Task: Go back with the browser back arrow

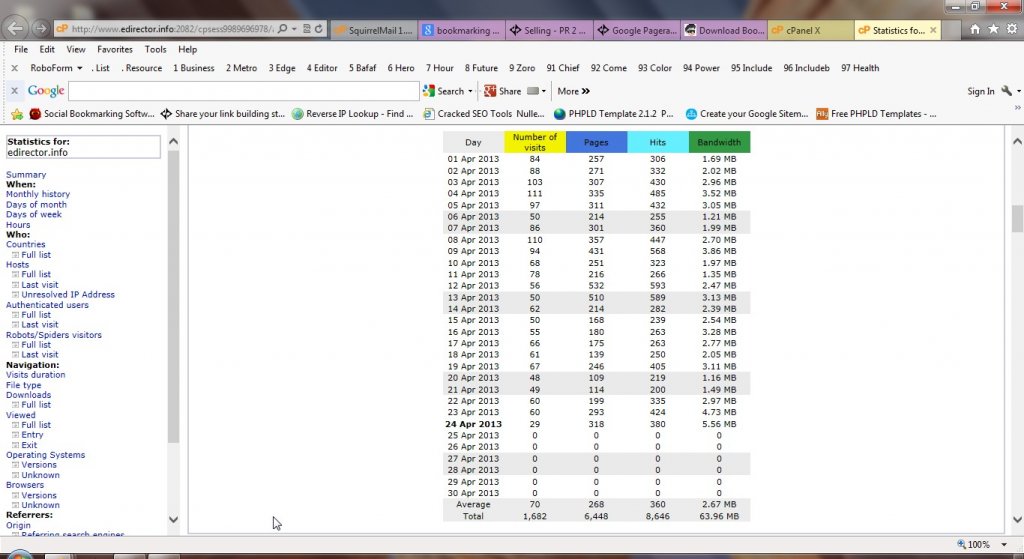Action: pyautogui.click(x=16, y=29)
